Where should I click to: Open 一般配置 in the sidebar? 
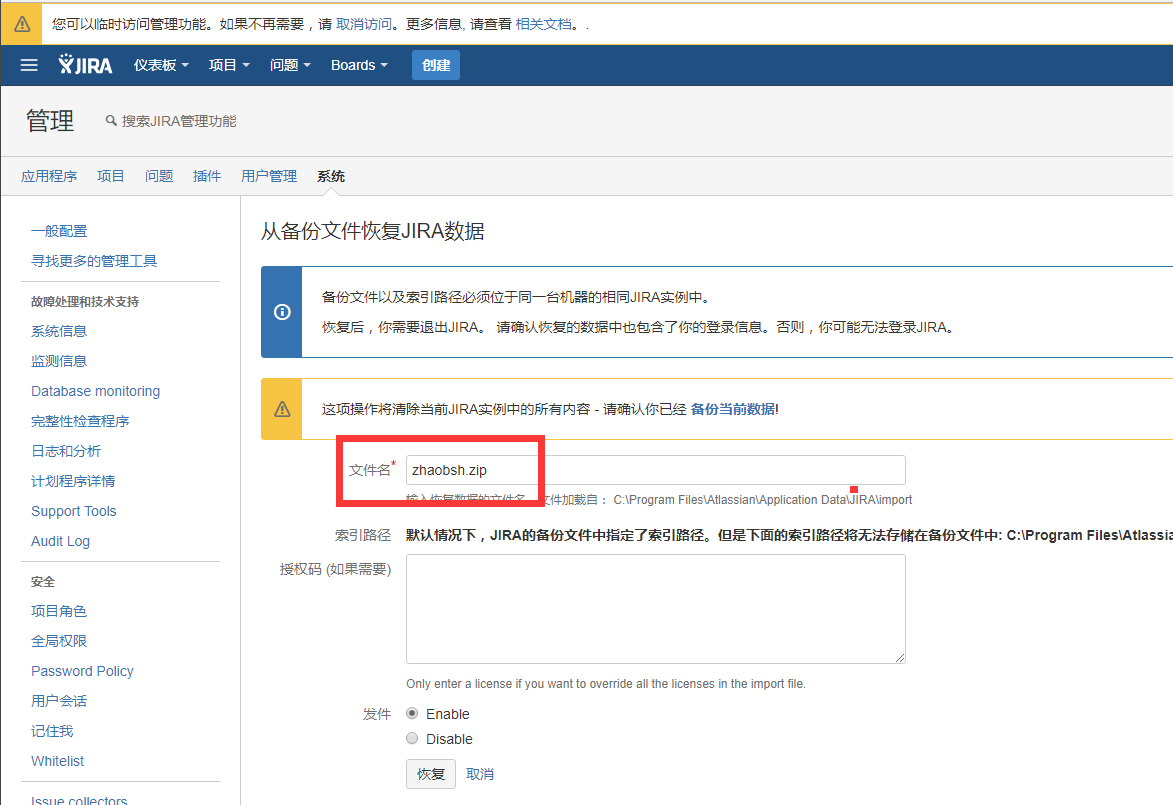tap(59, 231)
